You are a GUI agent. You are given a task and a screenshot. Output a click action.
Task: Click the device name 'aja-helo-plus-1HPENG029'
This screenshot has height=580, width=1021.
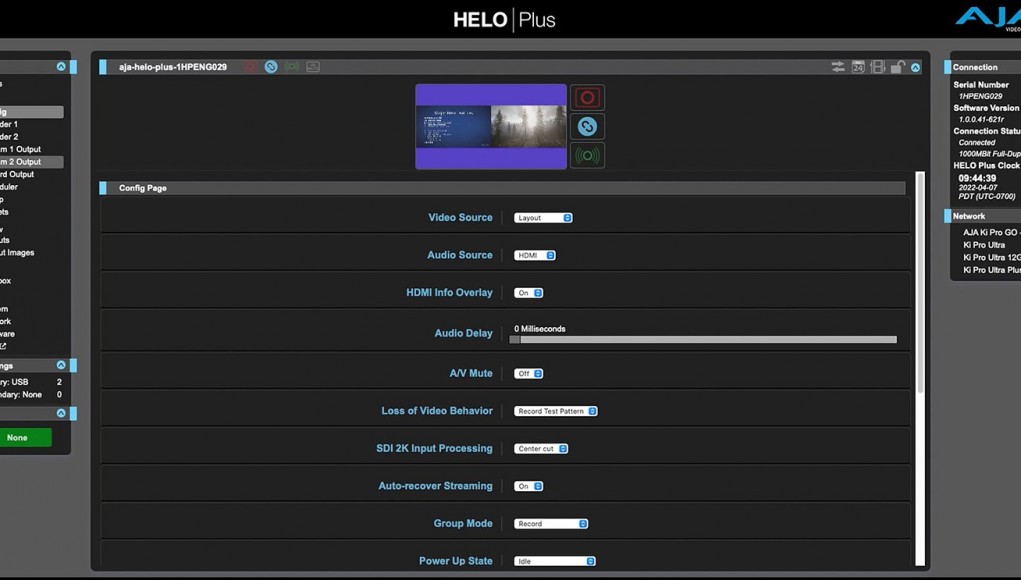click(173, 67)
